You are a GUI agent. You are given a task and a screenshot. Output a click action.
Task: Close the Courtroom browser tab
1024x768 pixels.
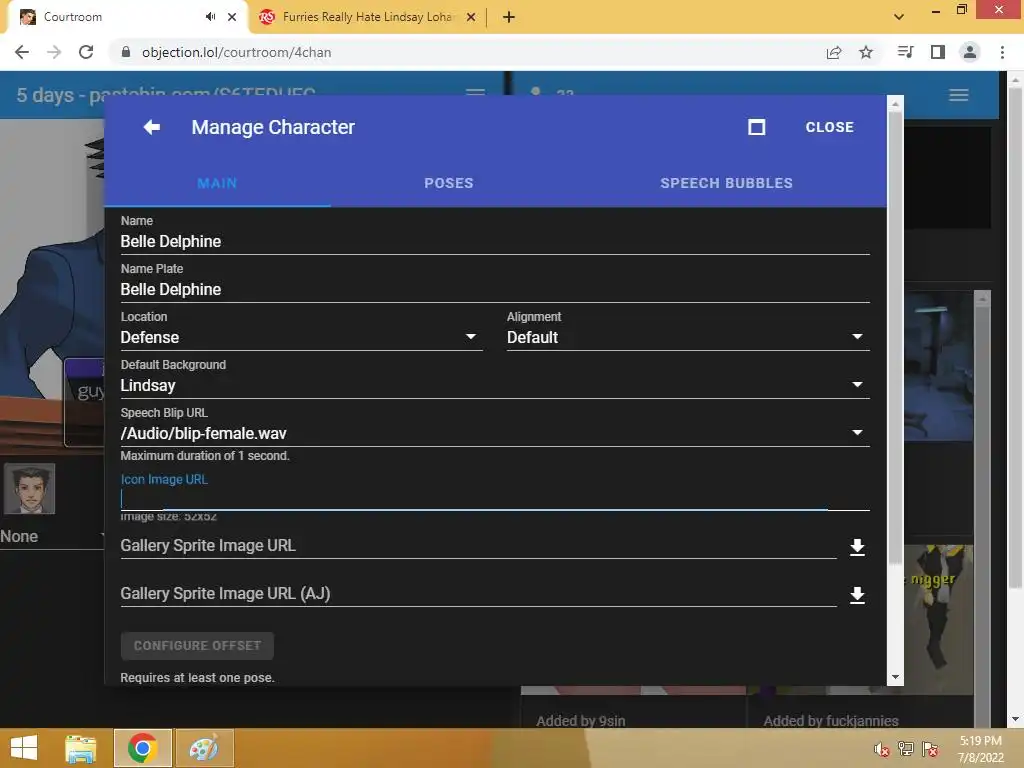click(232, 17)
